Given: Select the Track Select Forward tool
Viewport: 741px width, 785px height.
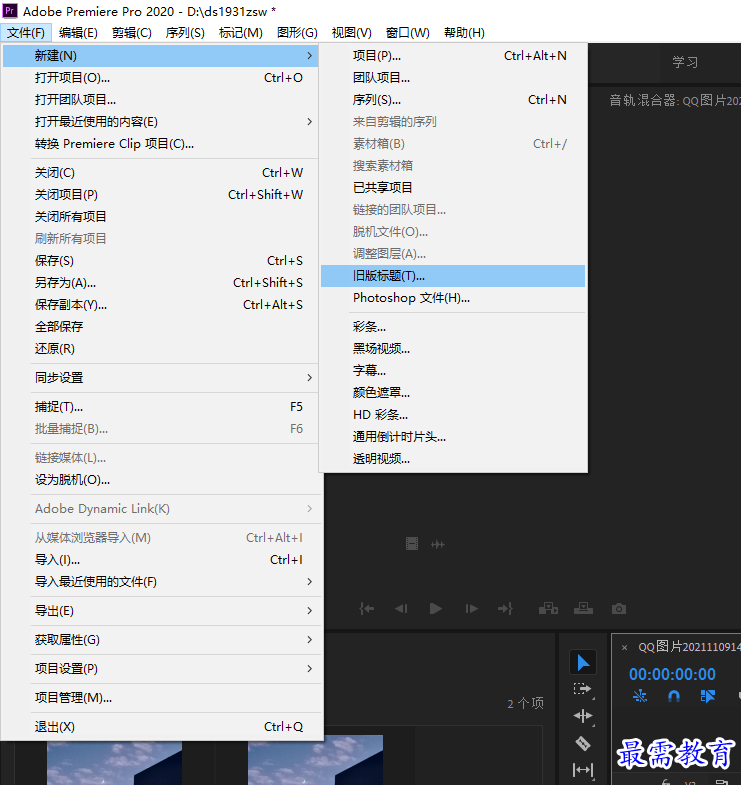Looking at the screenshot, I should pyautogui.click(x=582, y=689).
